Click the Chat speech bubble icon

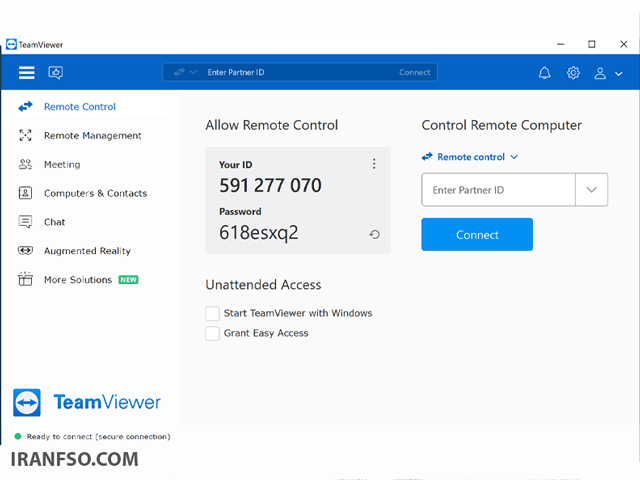coord(25,222)
